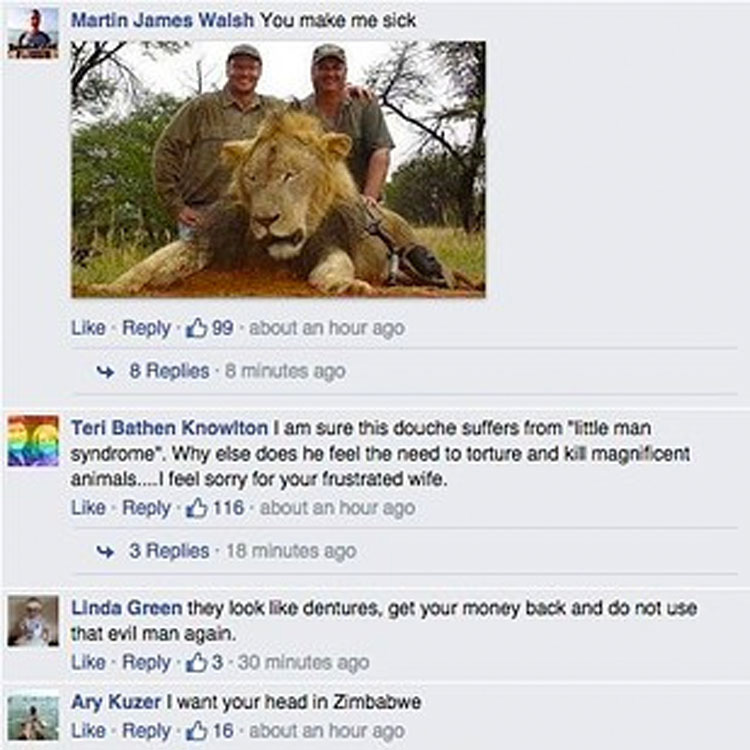Expand the 8 Replies thread

point(169,371)
